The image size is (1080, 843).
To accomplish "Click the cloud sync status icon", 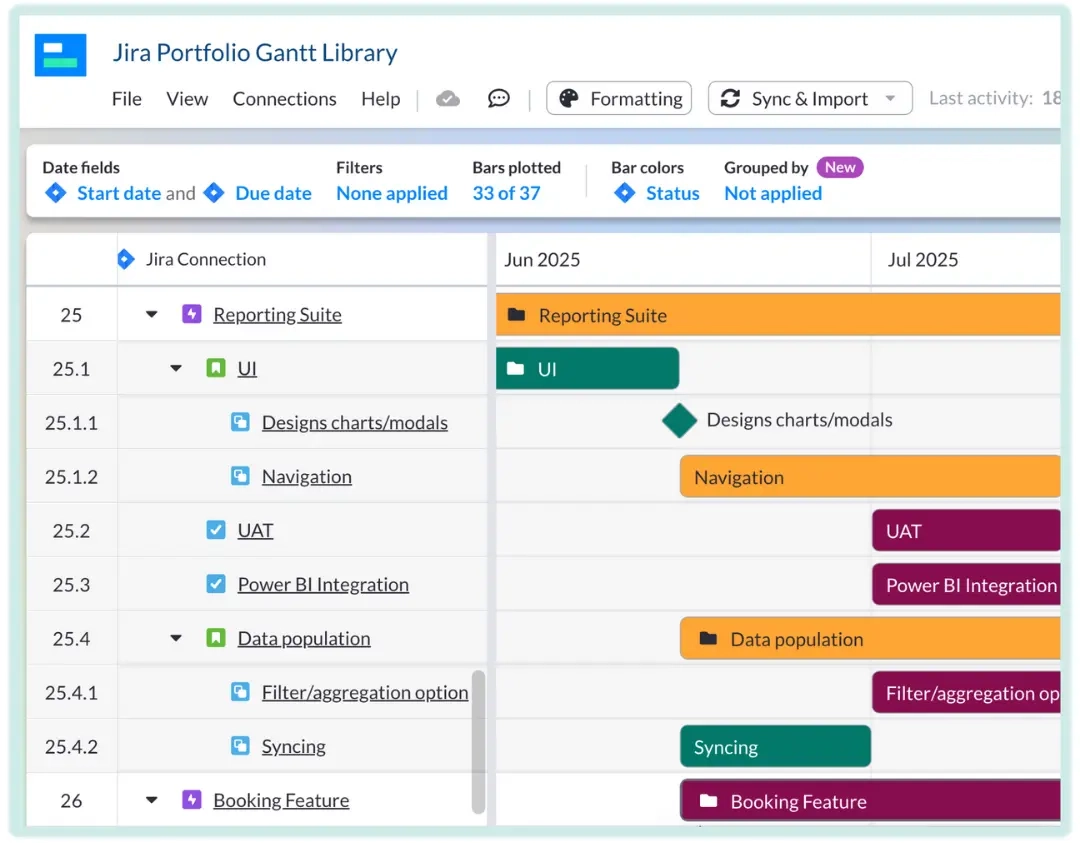I will pyautogui.click(x=448, y=98).
